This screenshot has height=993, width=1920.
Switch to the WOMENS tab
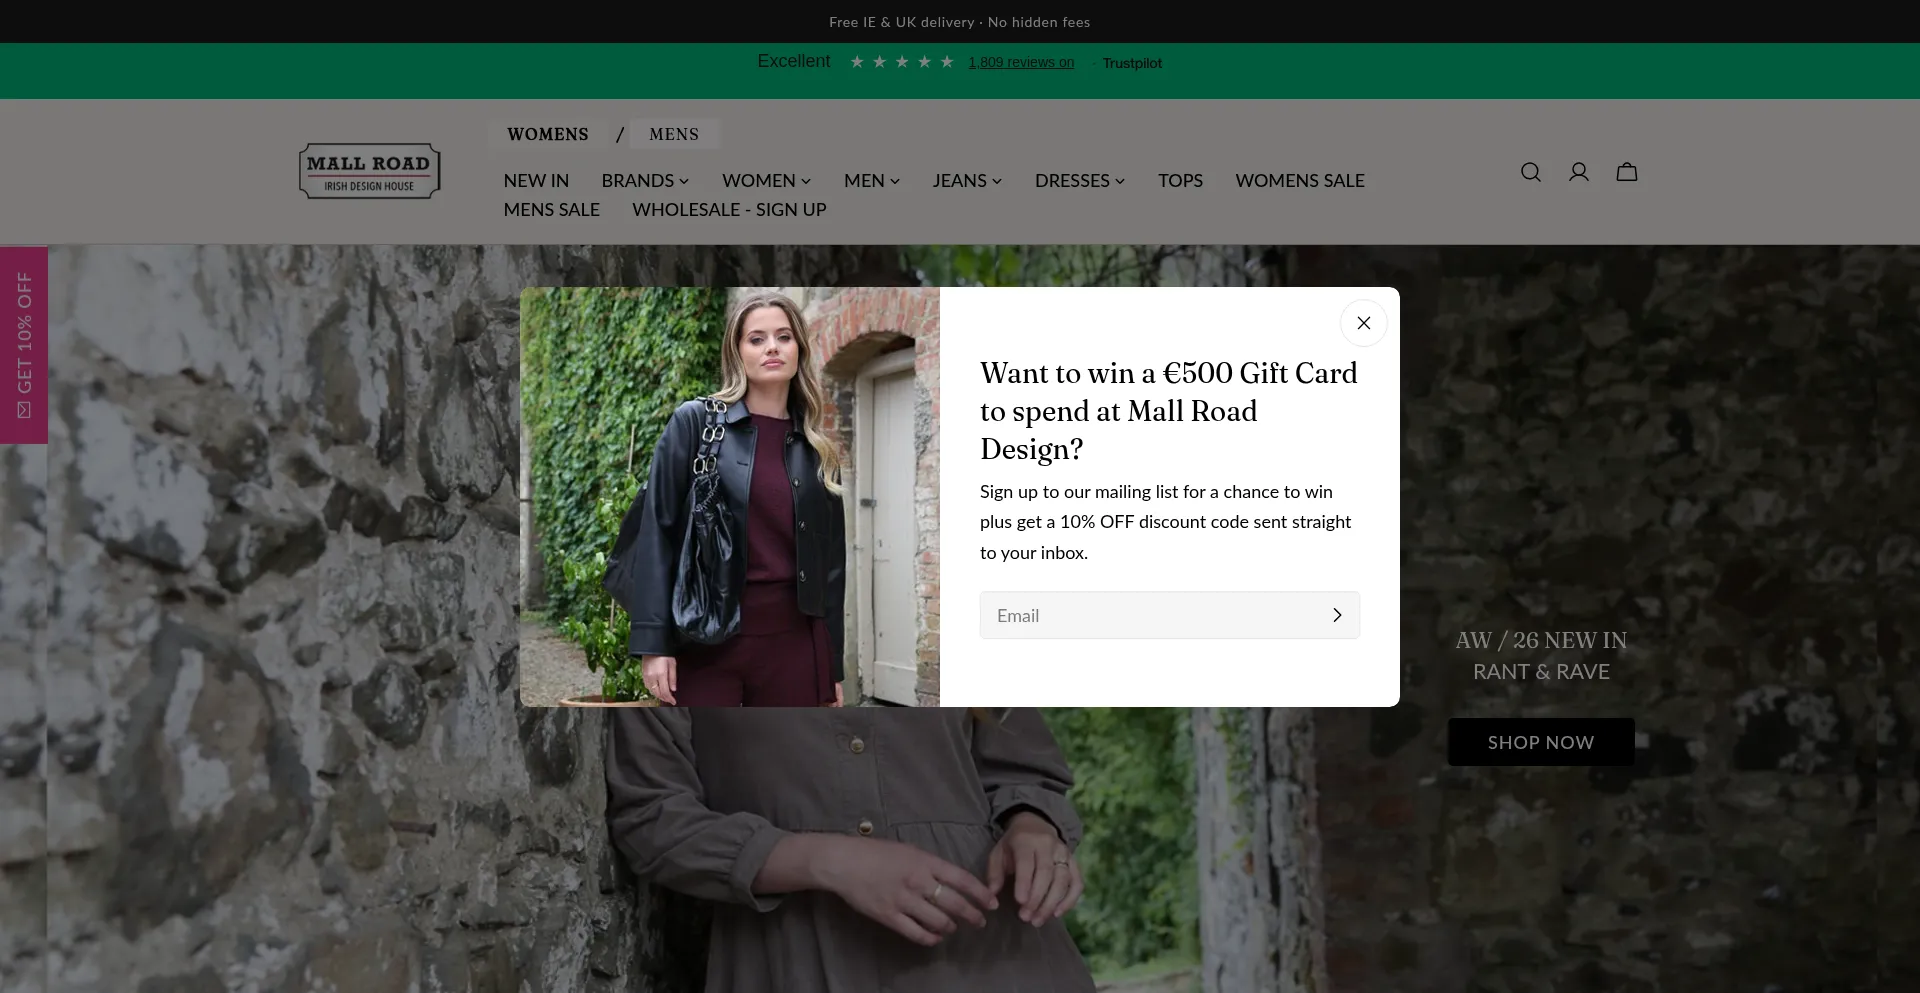coord(548,134)
